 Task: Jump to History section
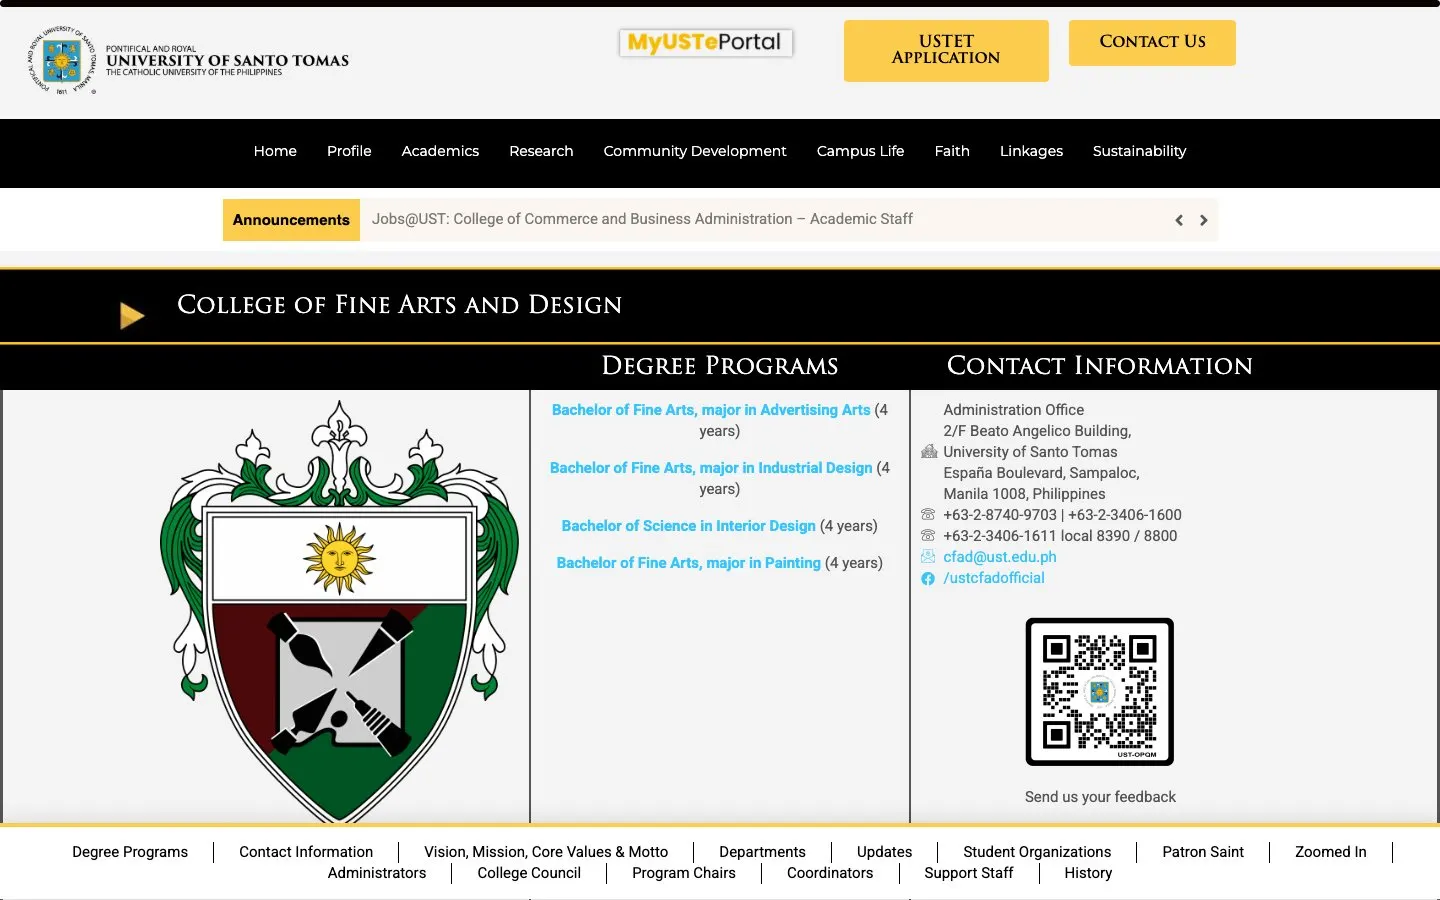pyautogui.click(x=1088, y=873)
